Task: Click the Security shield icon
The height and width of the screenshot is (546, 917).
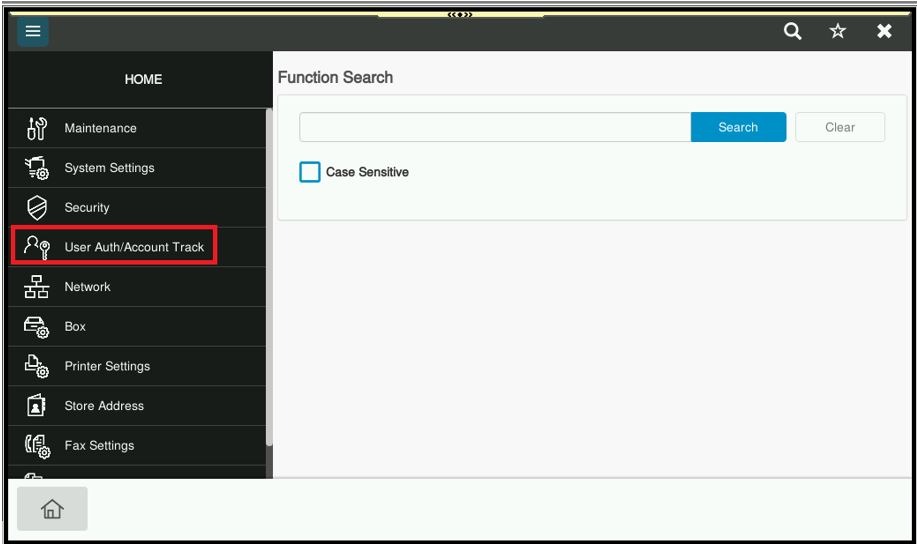Action: [35, 207]
